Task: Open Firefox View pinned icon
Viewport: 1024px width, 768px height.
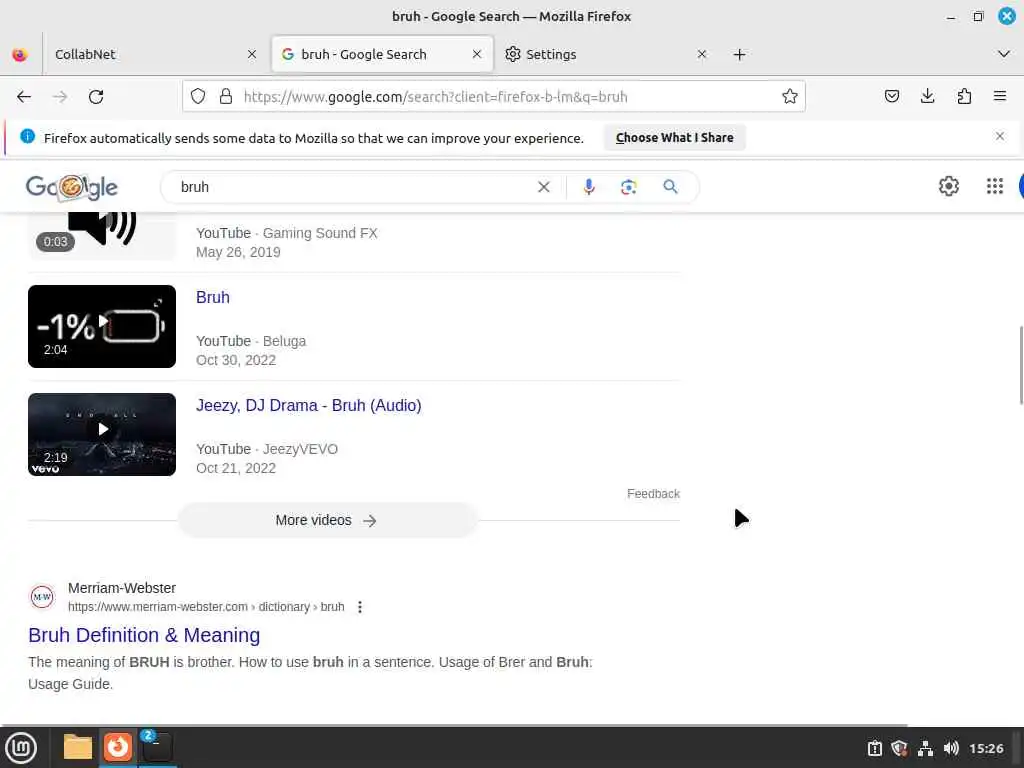Action: pyautogui.click(x=20, y=54)
